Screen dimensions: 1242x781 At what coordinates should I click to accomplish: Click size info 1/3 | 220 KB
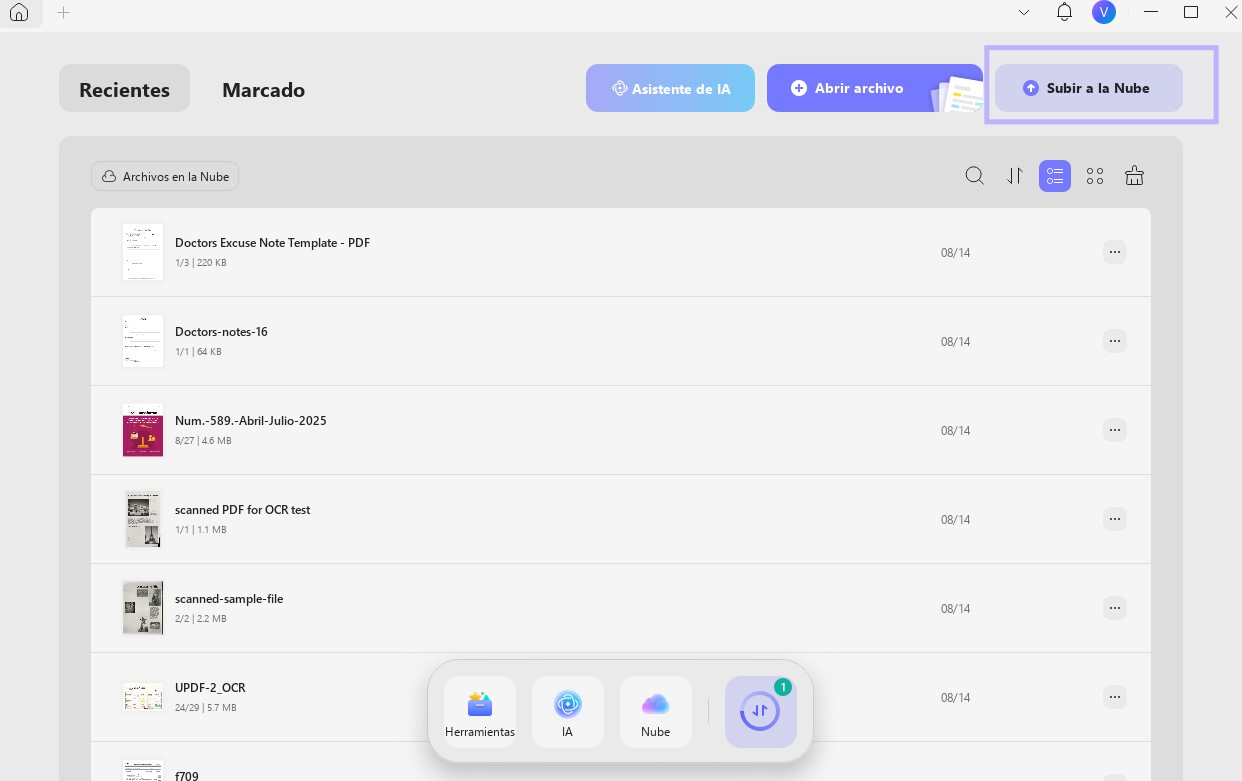pos(201,263)
